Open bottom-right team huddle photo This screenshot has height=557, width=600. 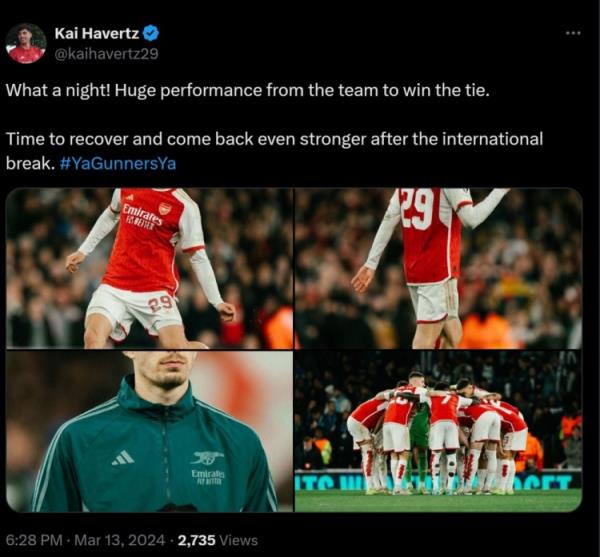[438, 431]
